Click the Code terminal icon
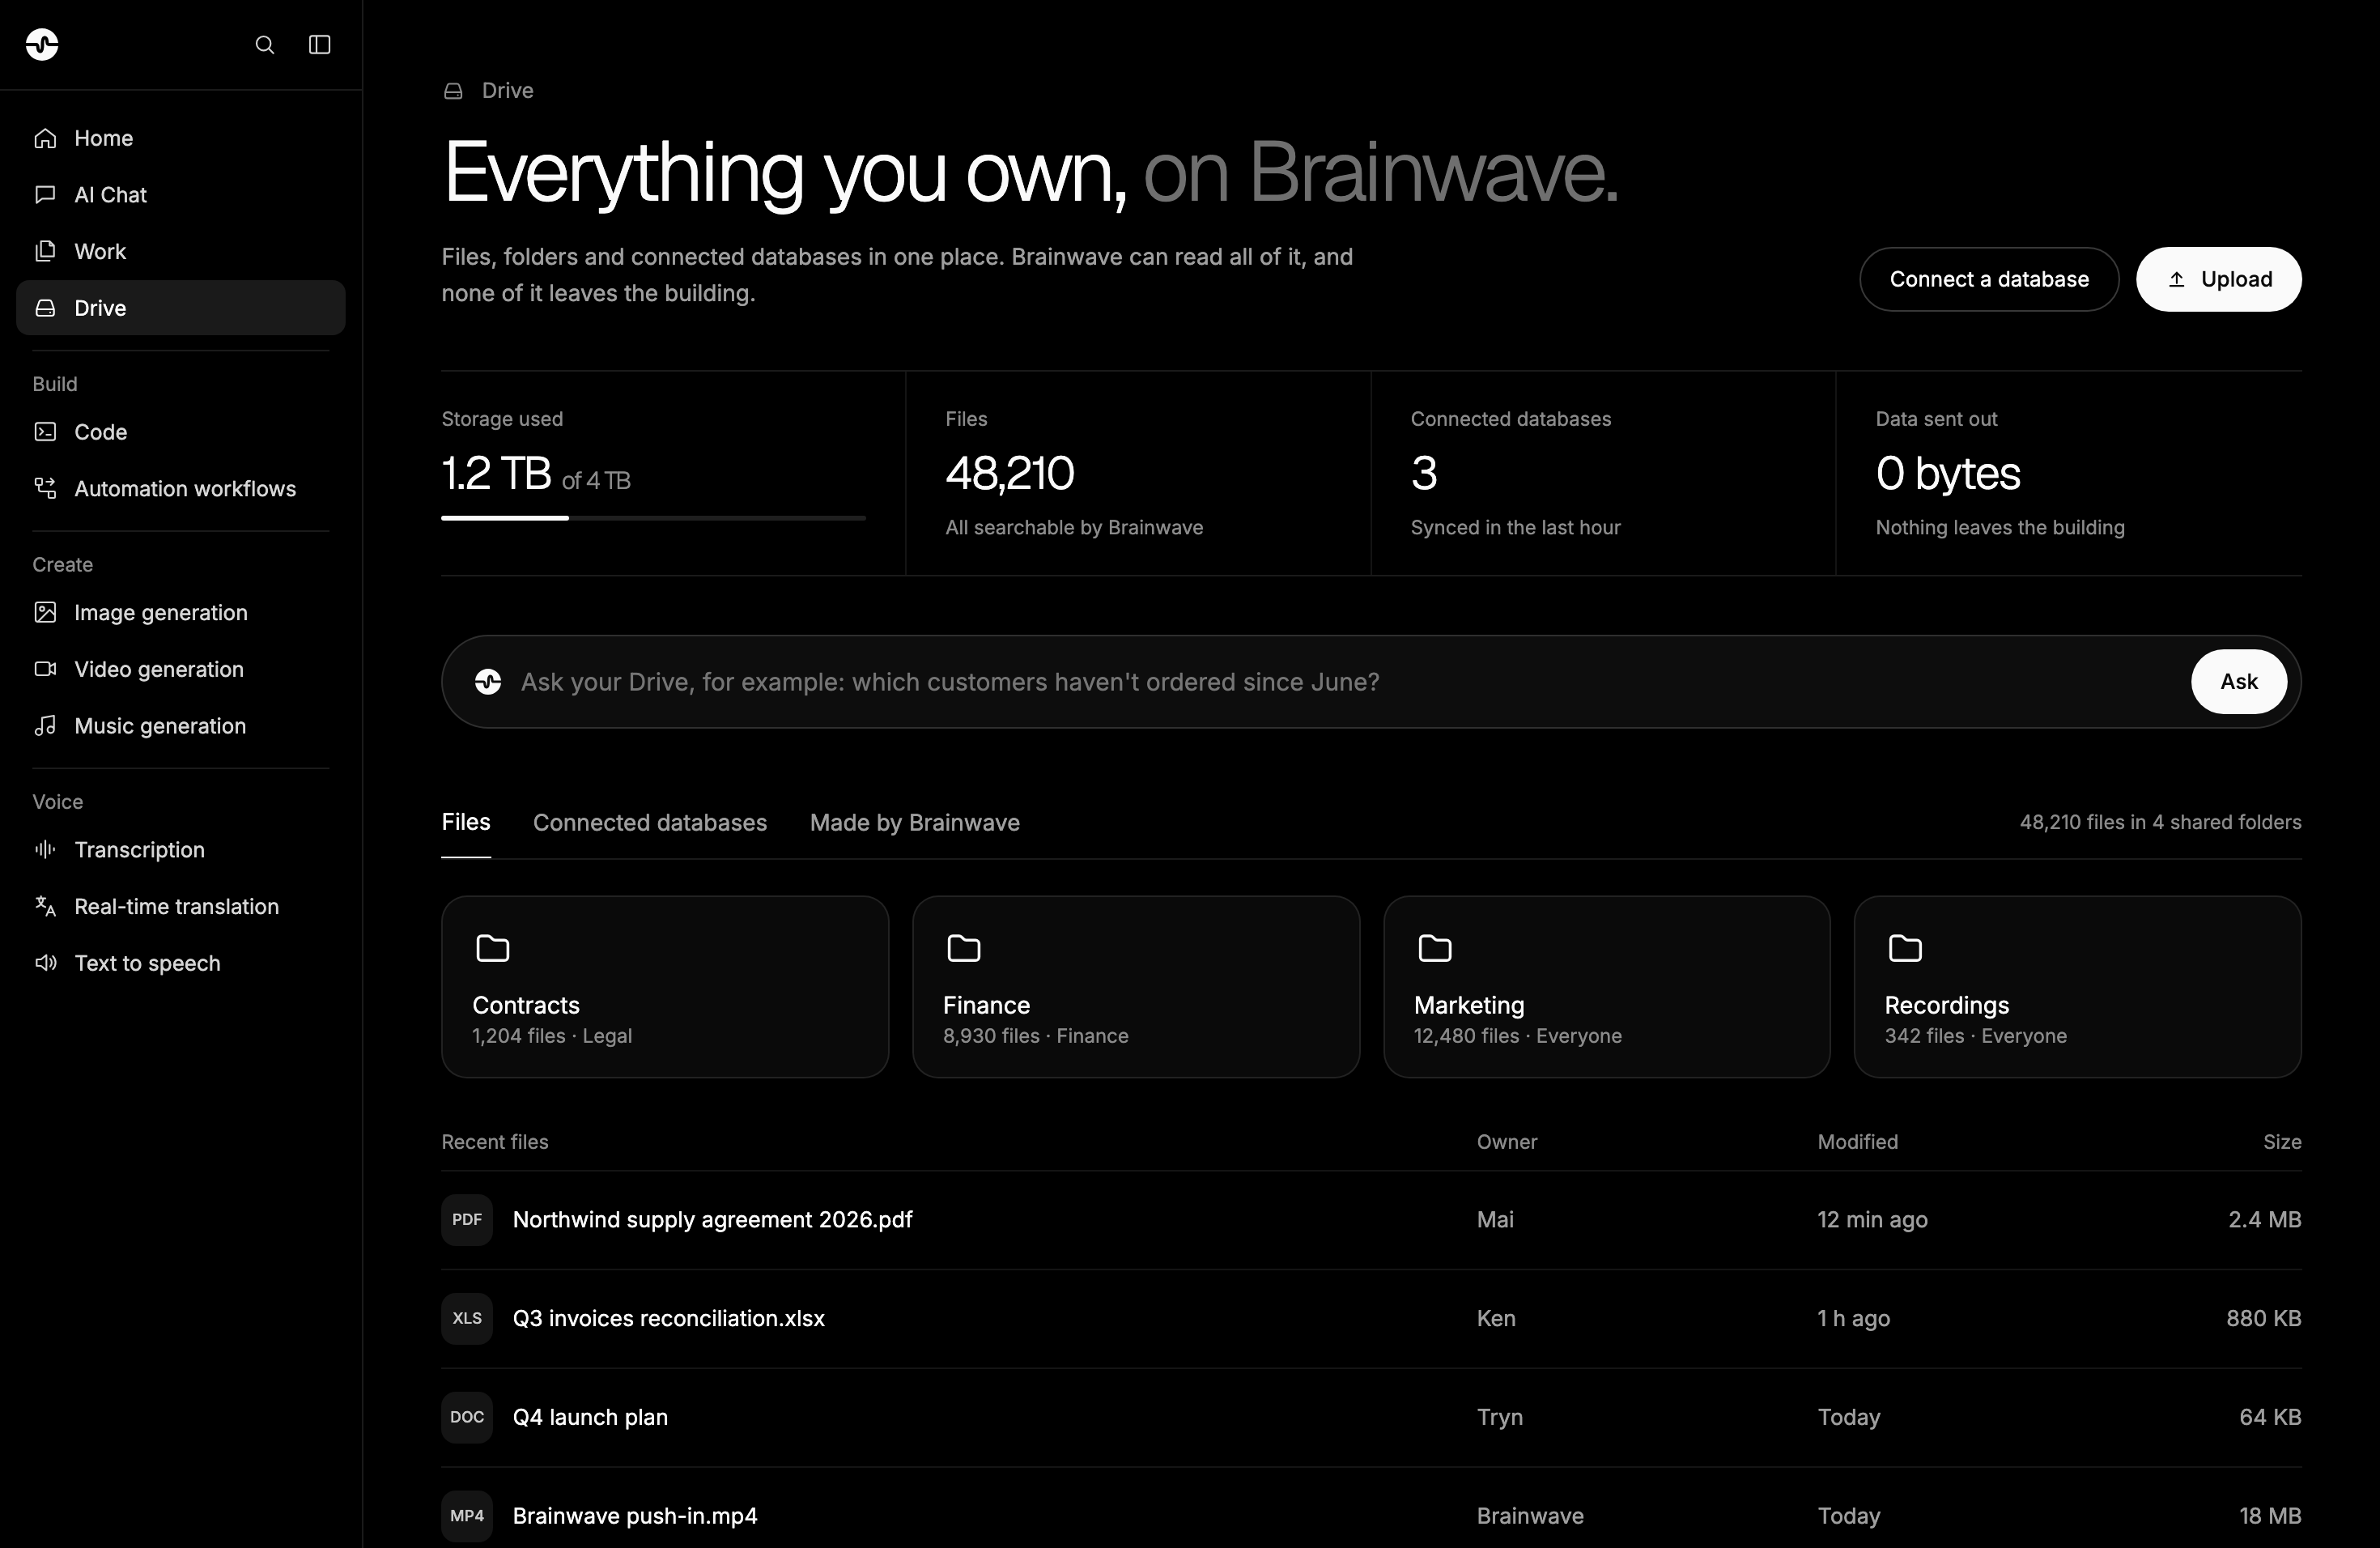Image resolution: width=2380 pixels, height=1548 pixels. tap(45, 432)
